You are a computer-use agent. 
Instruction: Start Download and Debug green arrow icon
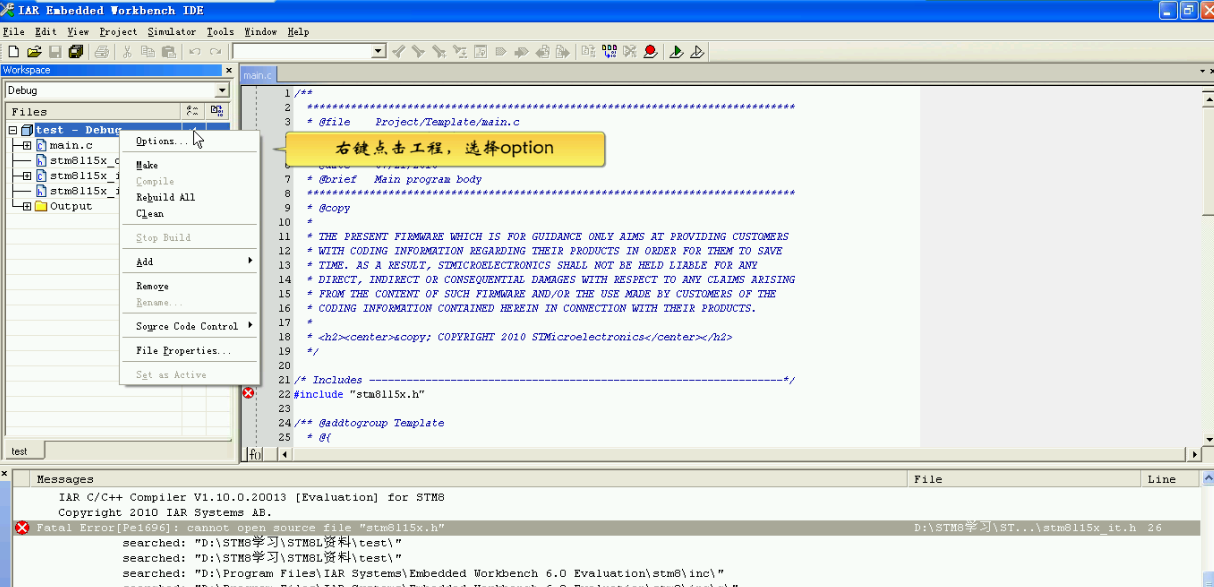coord(677,51)
